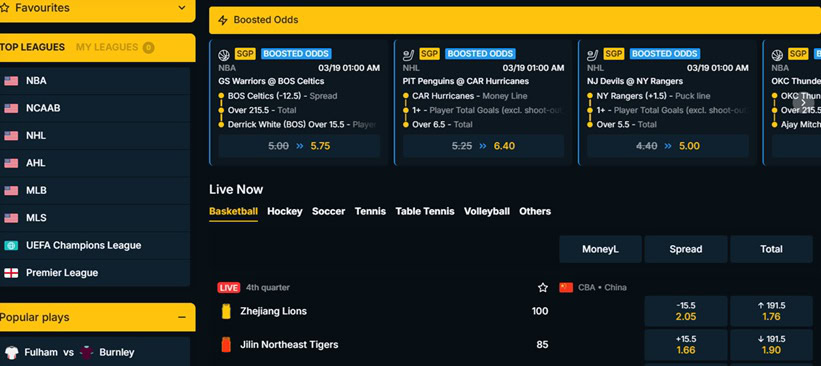Click the US flag beside AHL
The width and height of the screenshot is (821, 366).
pos(11,163)
